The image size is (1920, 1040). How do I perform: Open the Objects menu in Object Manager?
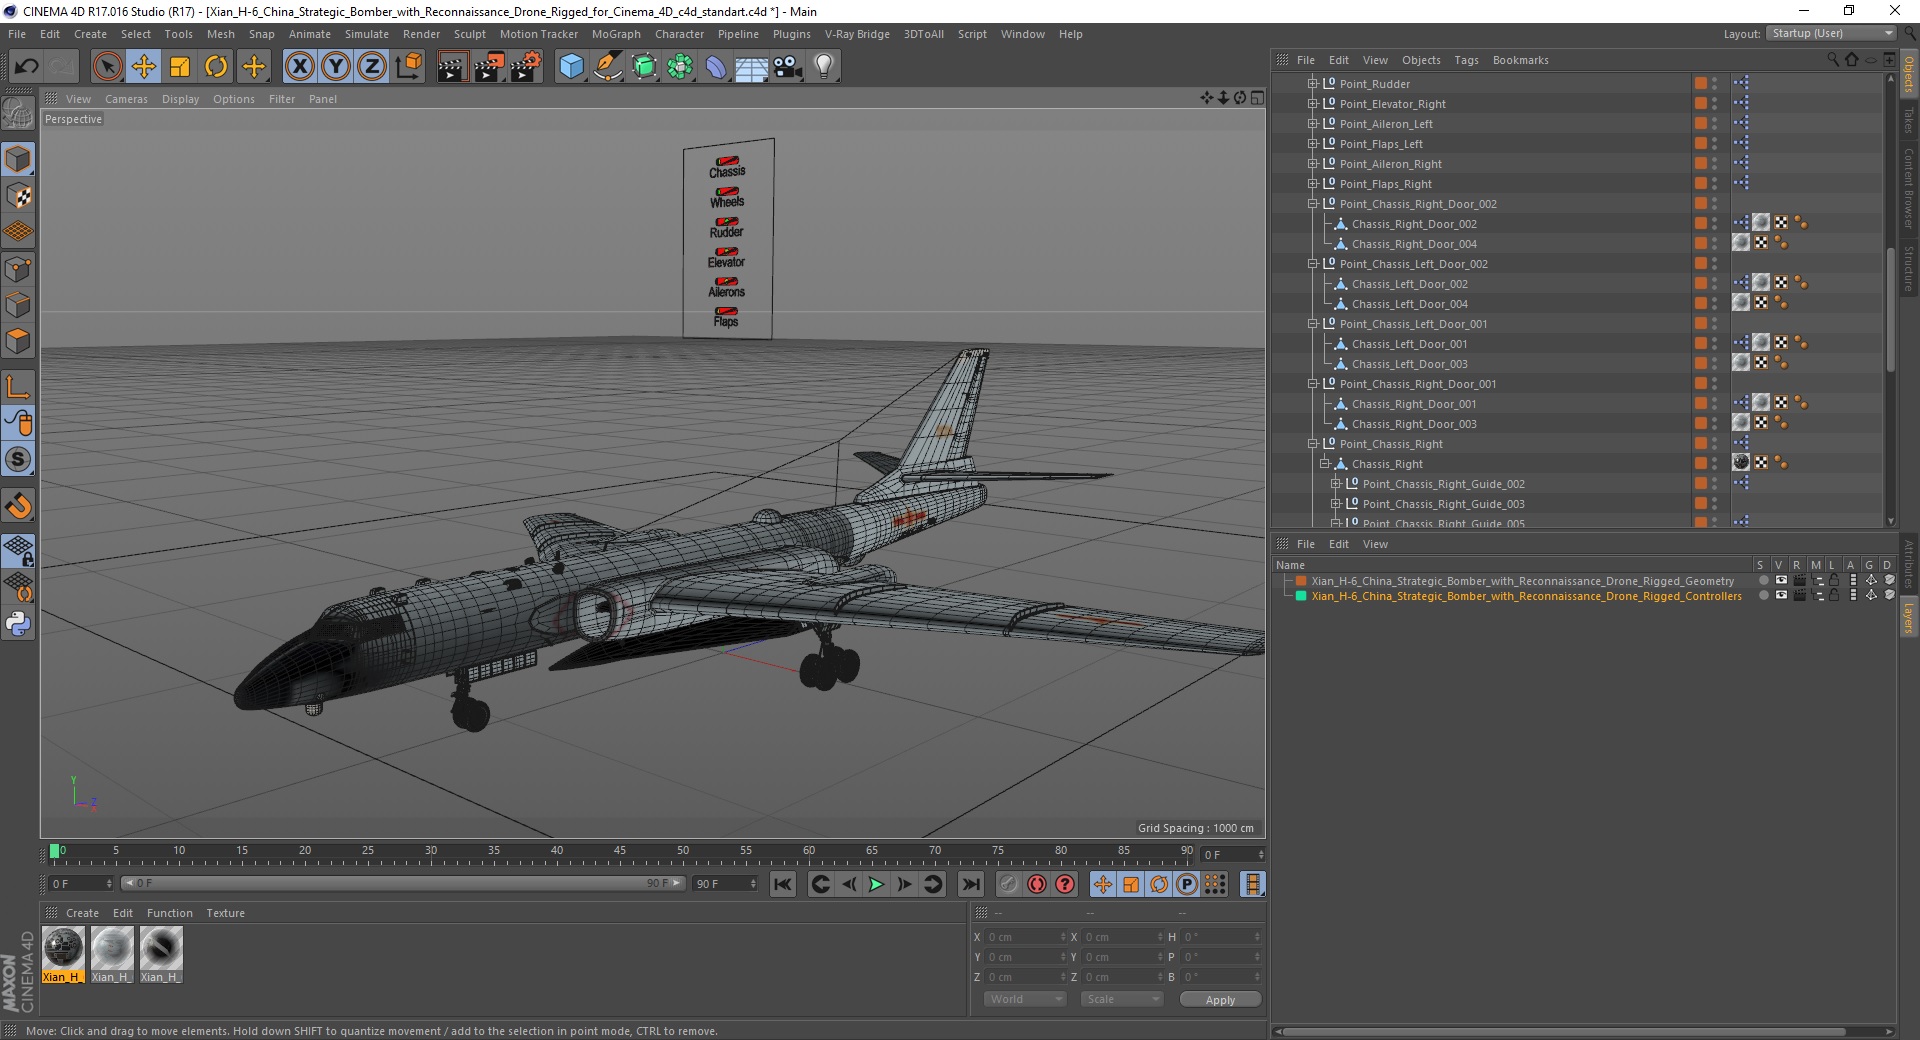(1421, 60)
